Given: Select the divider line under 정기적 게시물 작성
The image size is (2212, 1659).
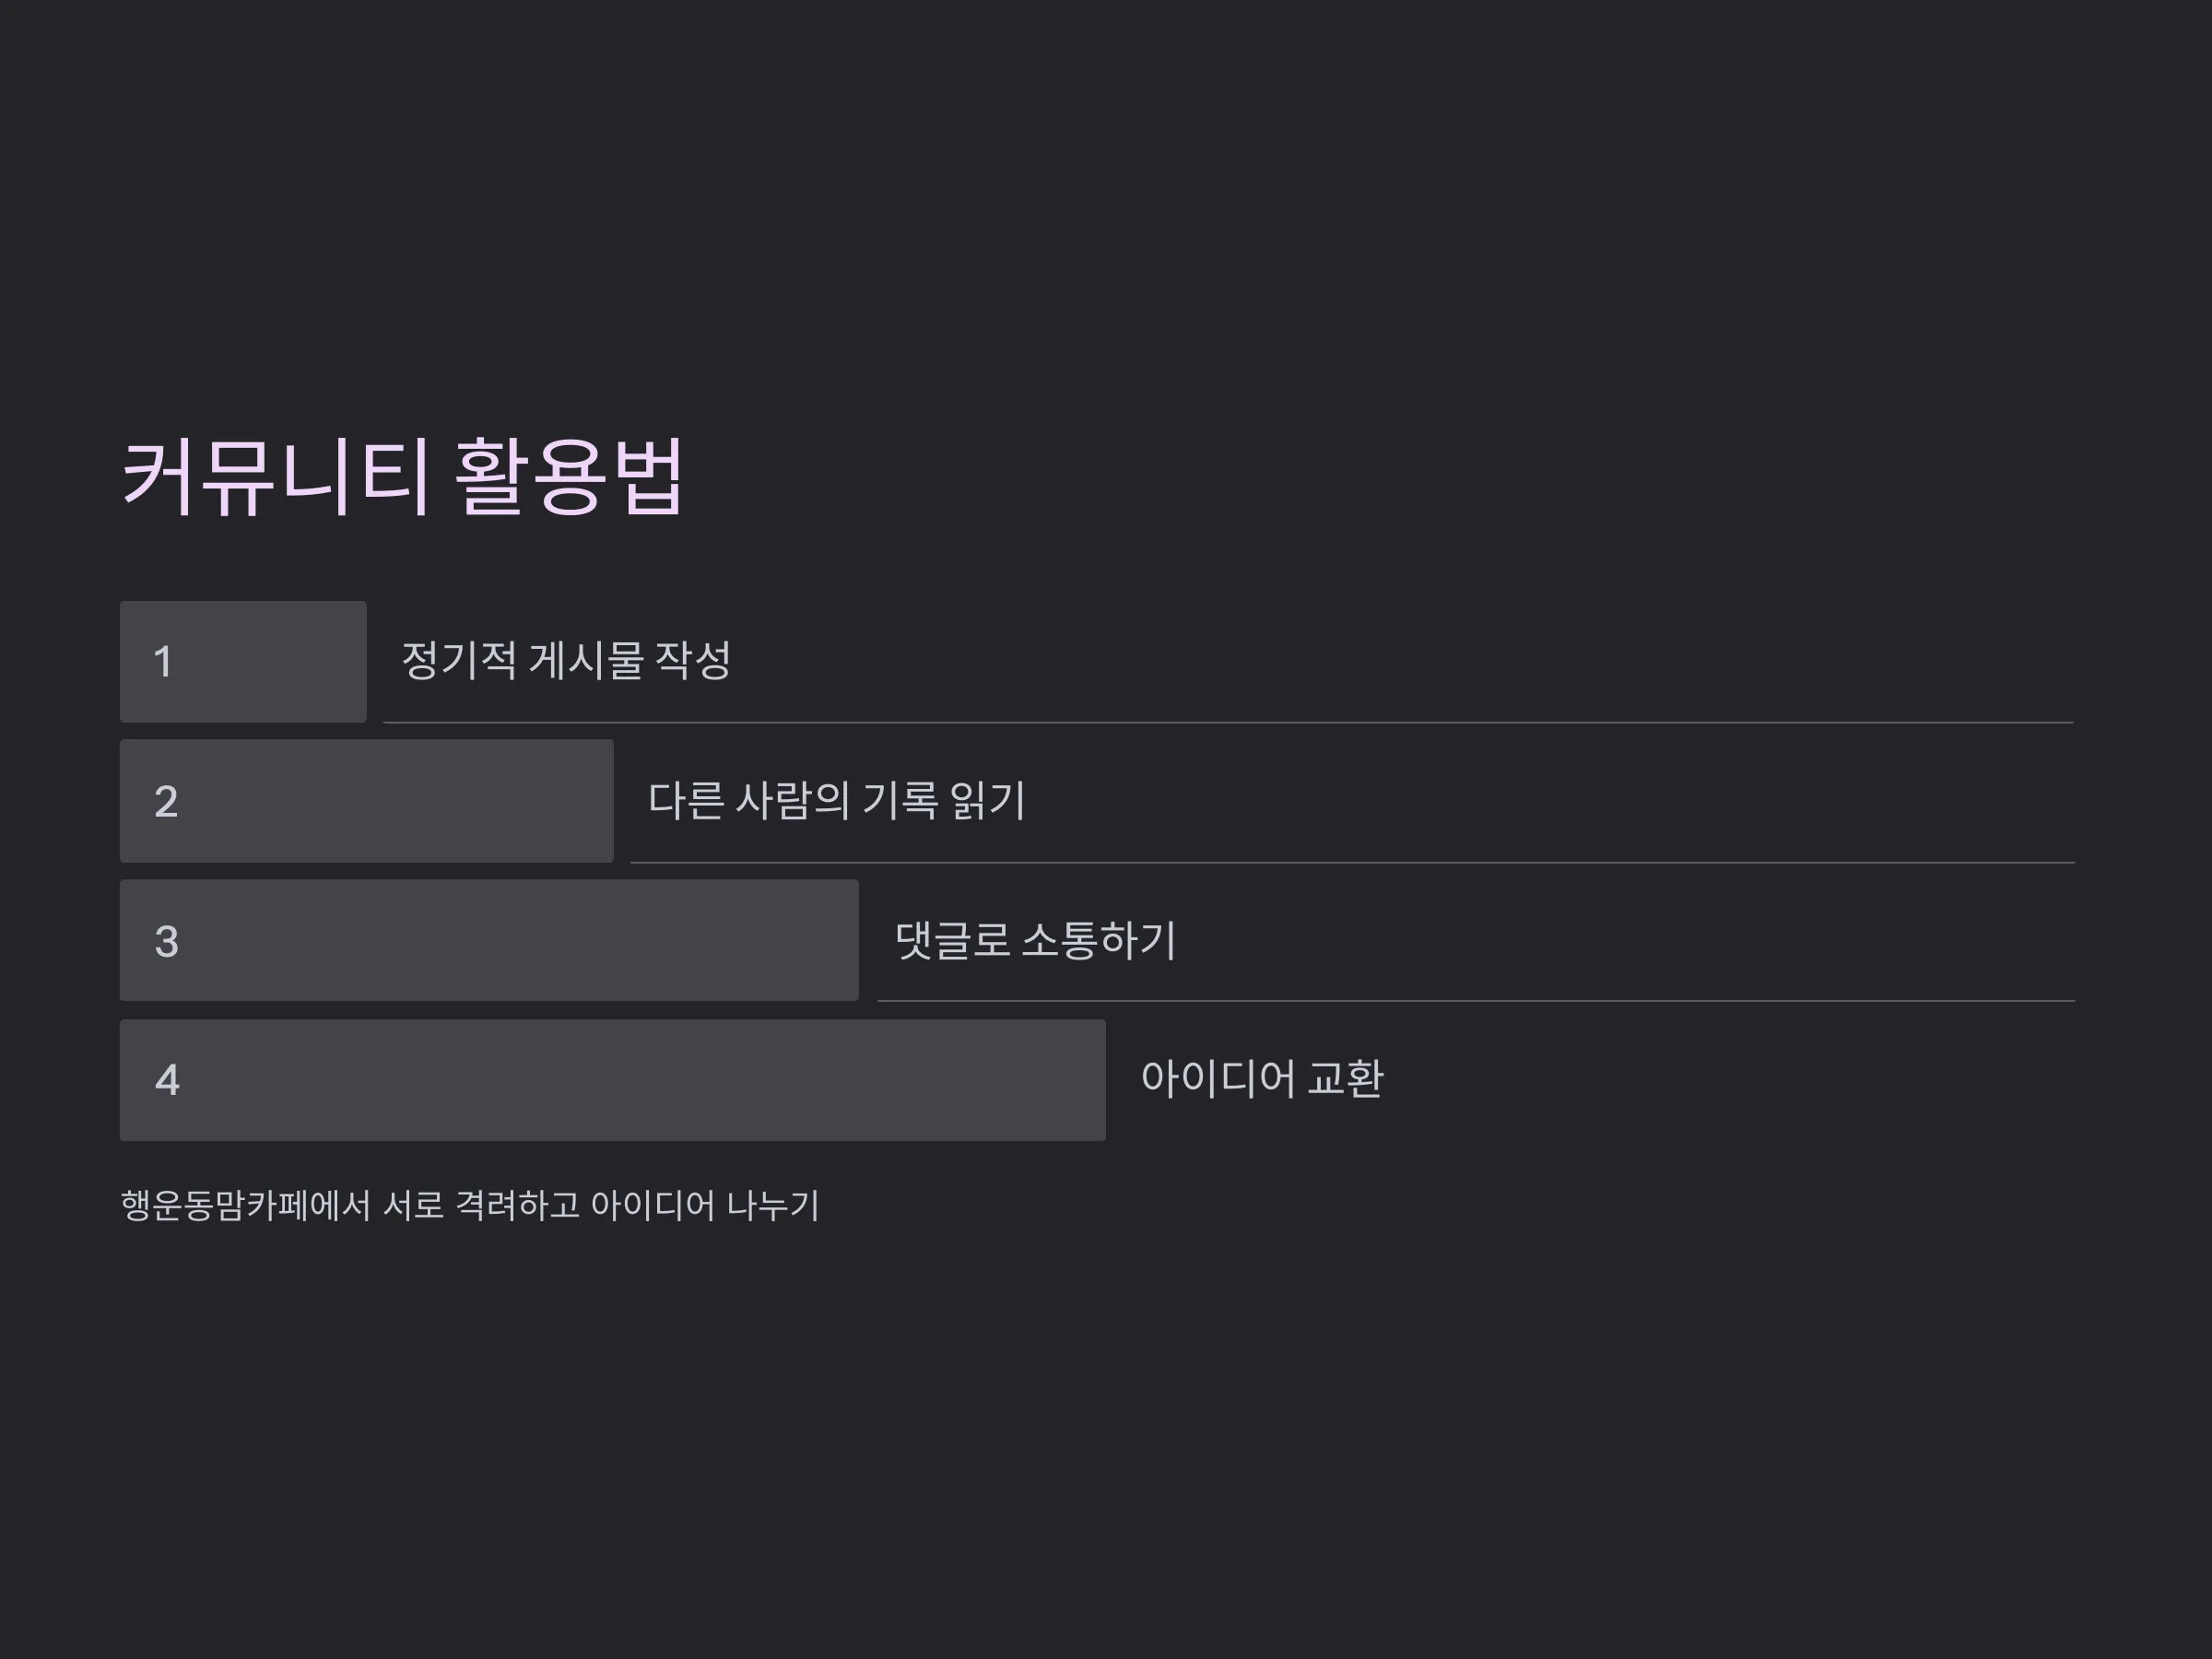Looking at the screenshot, I should (x=1228, y=722).
